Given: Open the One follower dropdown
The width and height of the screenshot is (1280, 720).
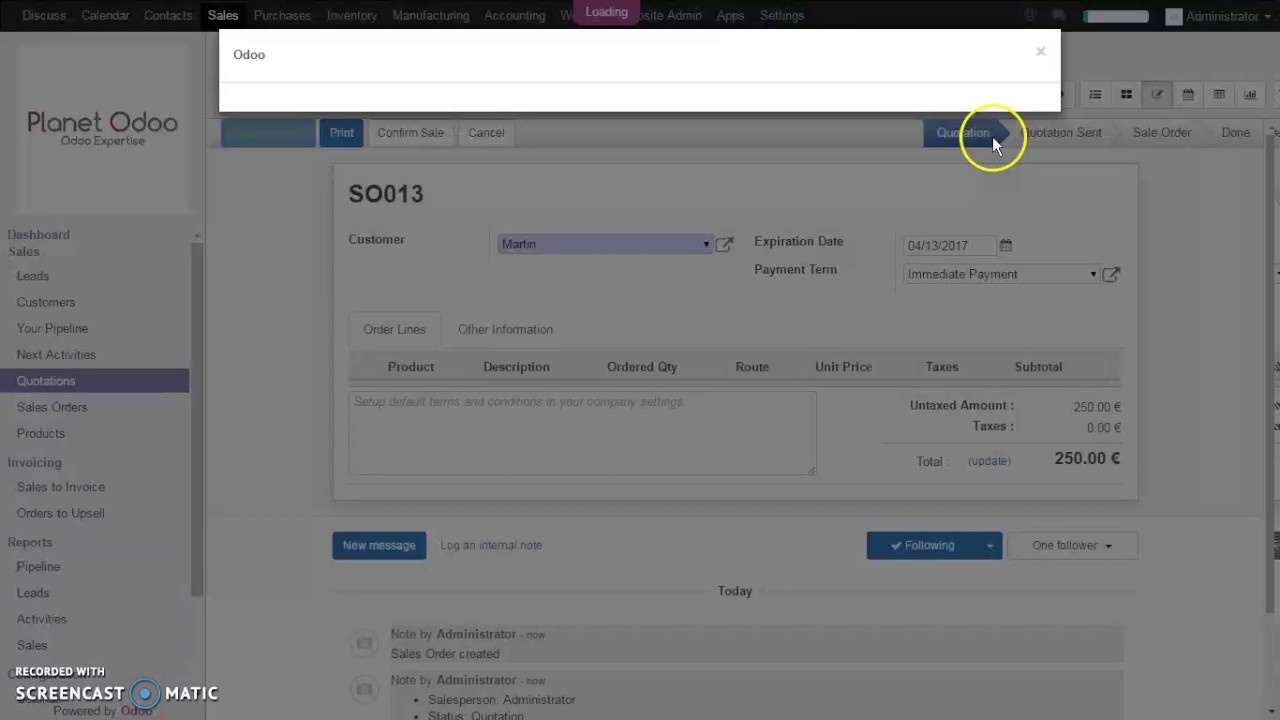Looking at the screenshot, I should tap(1071, 545).
